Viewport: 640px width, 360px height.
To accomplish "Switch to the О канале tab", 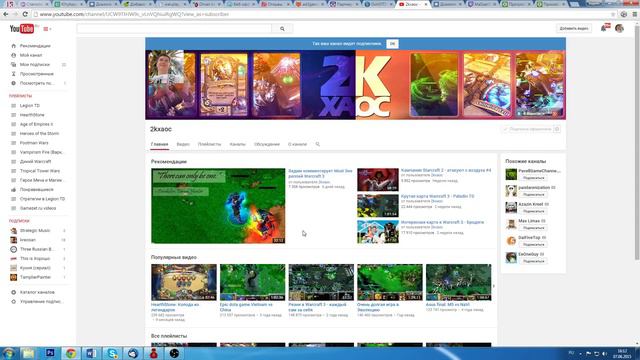I will [297, 144].
